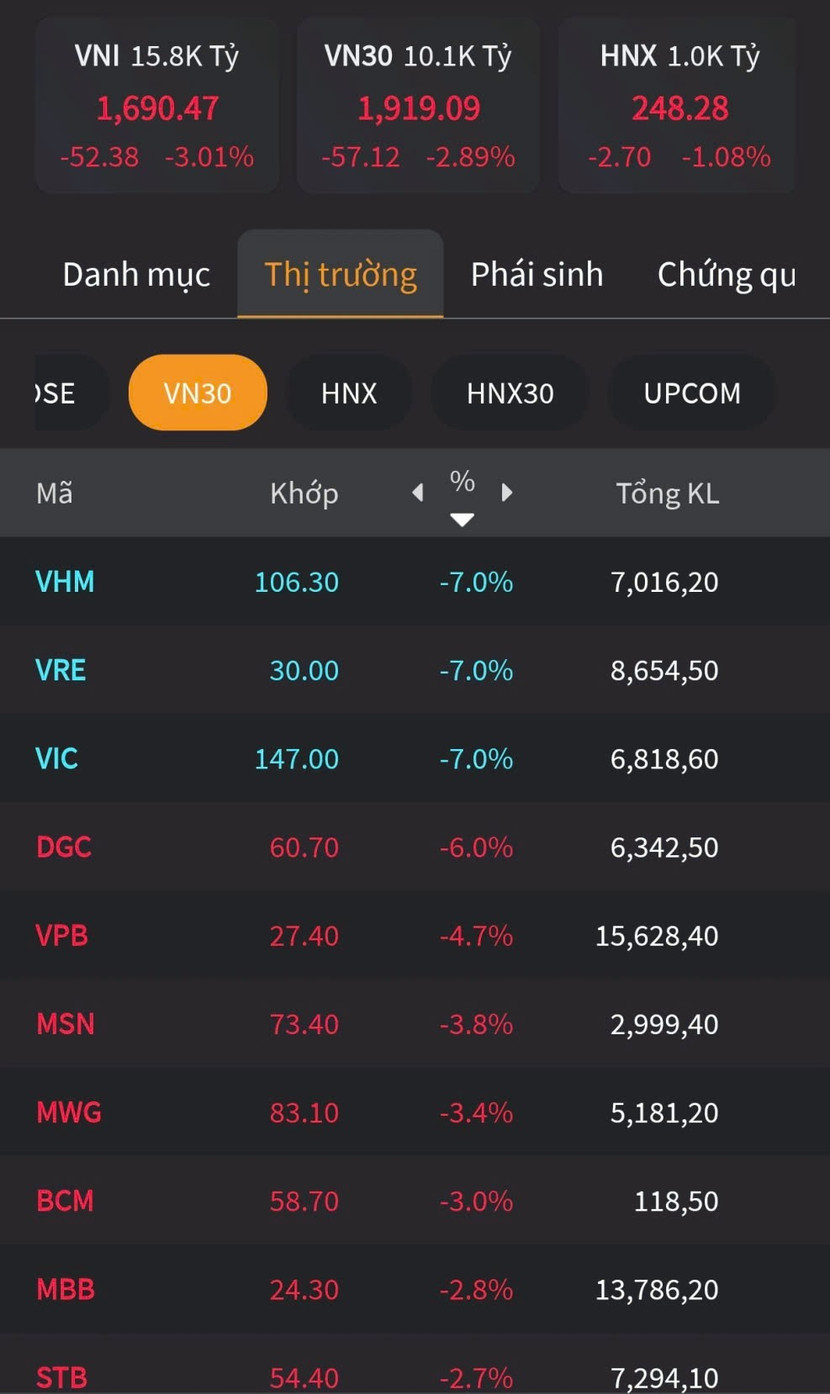This screenshot has width=830, height=1394.
Task: Sort by the Mã column header
Action: pos(55,494)
